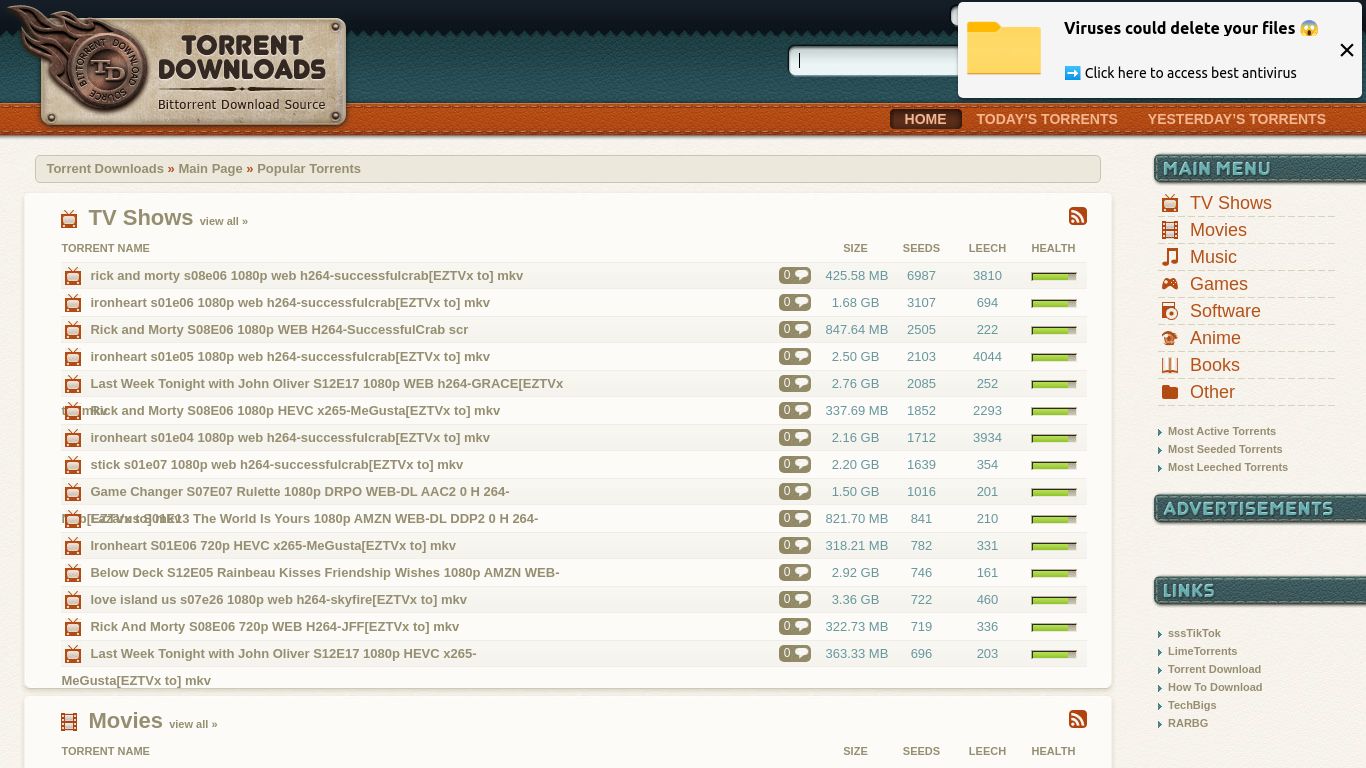Open Rick And Morty S08E06 720p WEB H264-JFF torrent
Viewport: 1366px width, 768px height.
pos(275,627)
